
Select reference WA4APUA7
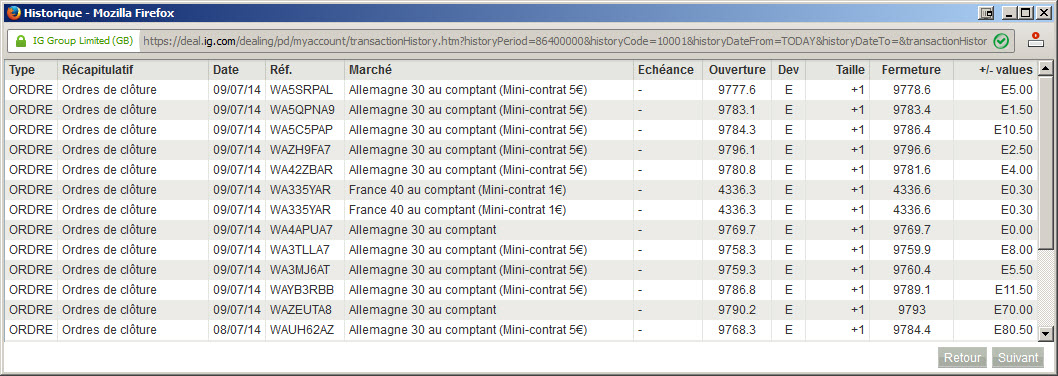(x=301, y=230)
